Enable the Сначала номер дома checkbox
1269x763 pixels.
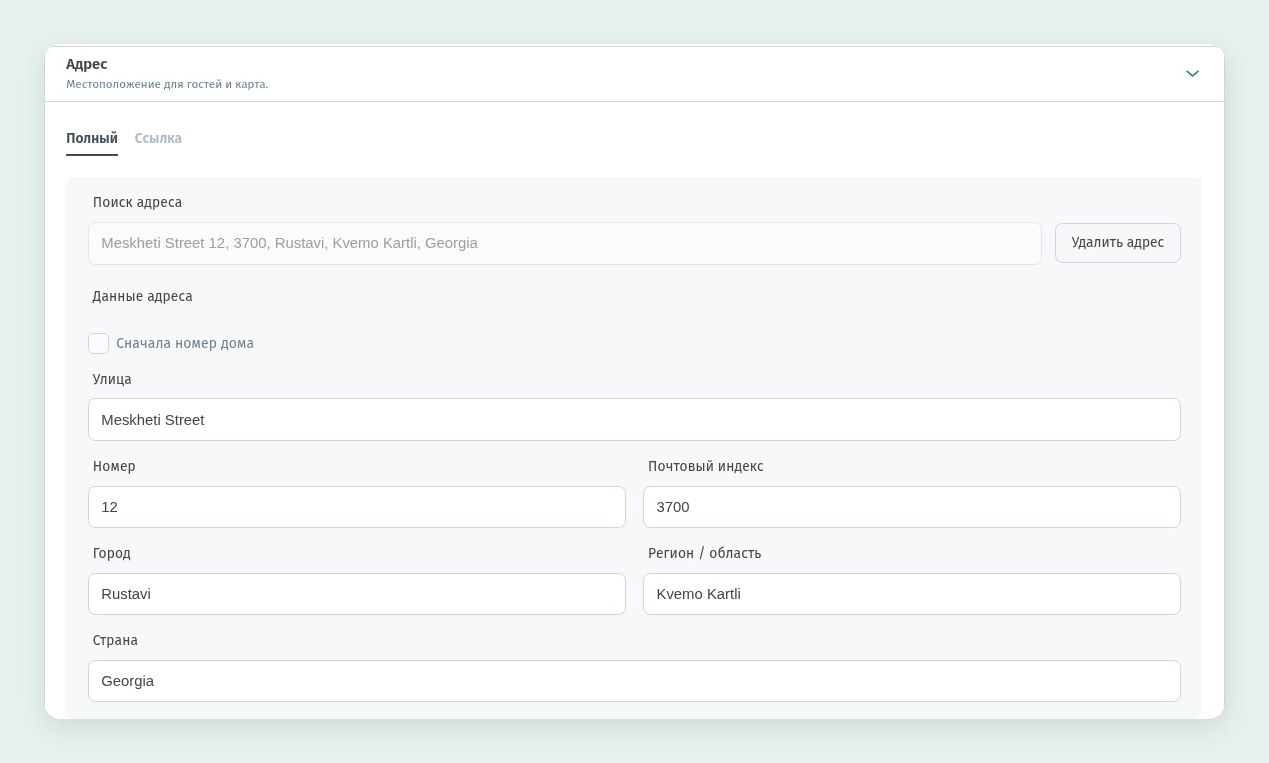99,344
